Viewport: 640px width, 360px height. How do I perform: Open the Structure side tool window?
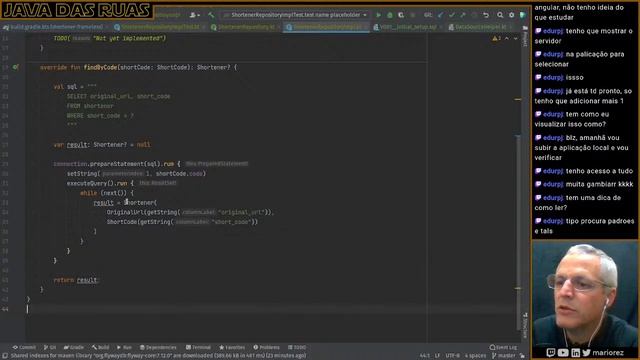coord(525,325)
